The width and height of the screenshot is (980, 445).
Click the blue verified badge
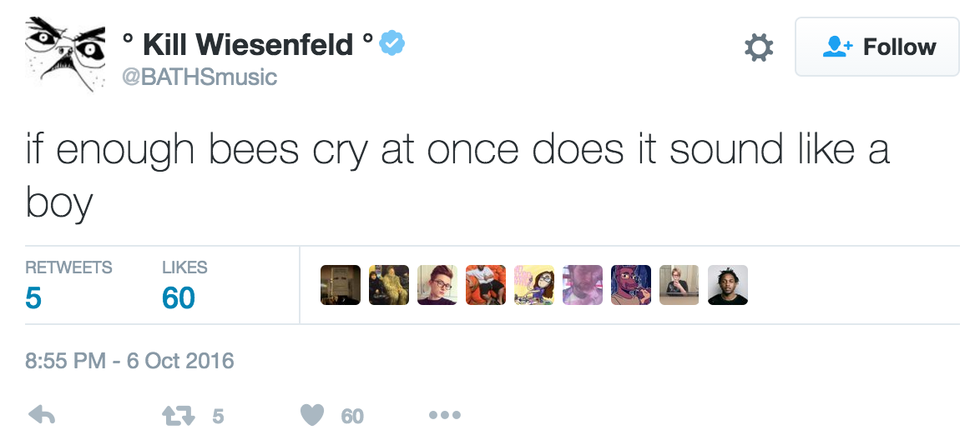click(392, 44)
